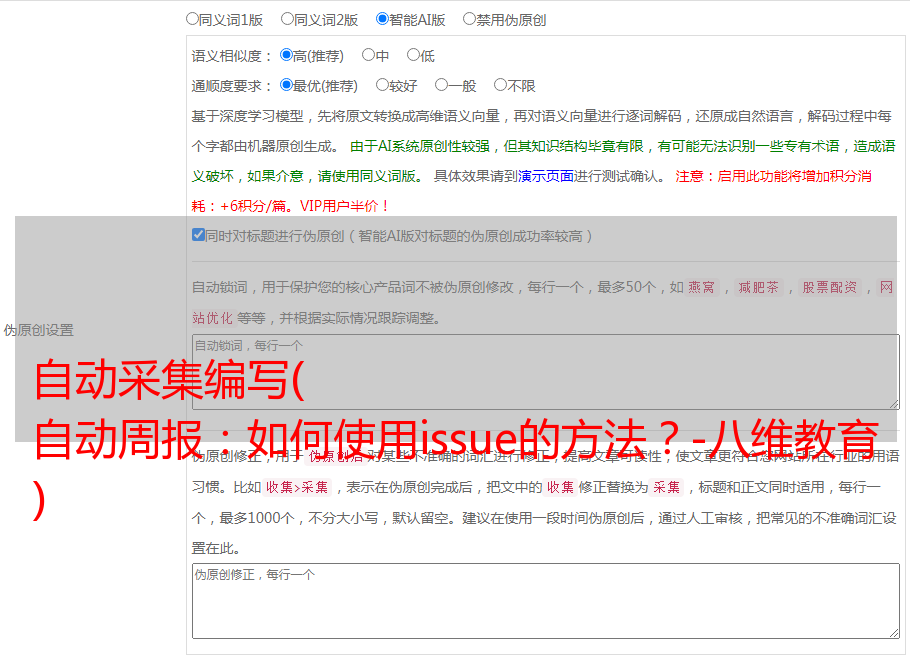Click resize handle of 自动锁词 textarea

pos(894,404)
